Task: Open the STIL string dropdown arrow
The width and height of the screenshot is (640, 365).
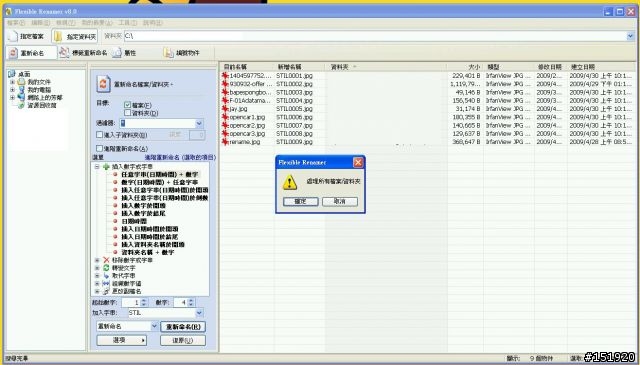Action: 199,313
